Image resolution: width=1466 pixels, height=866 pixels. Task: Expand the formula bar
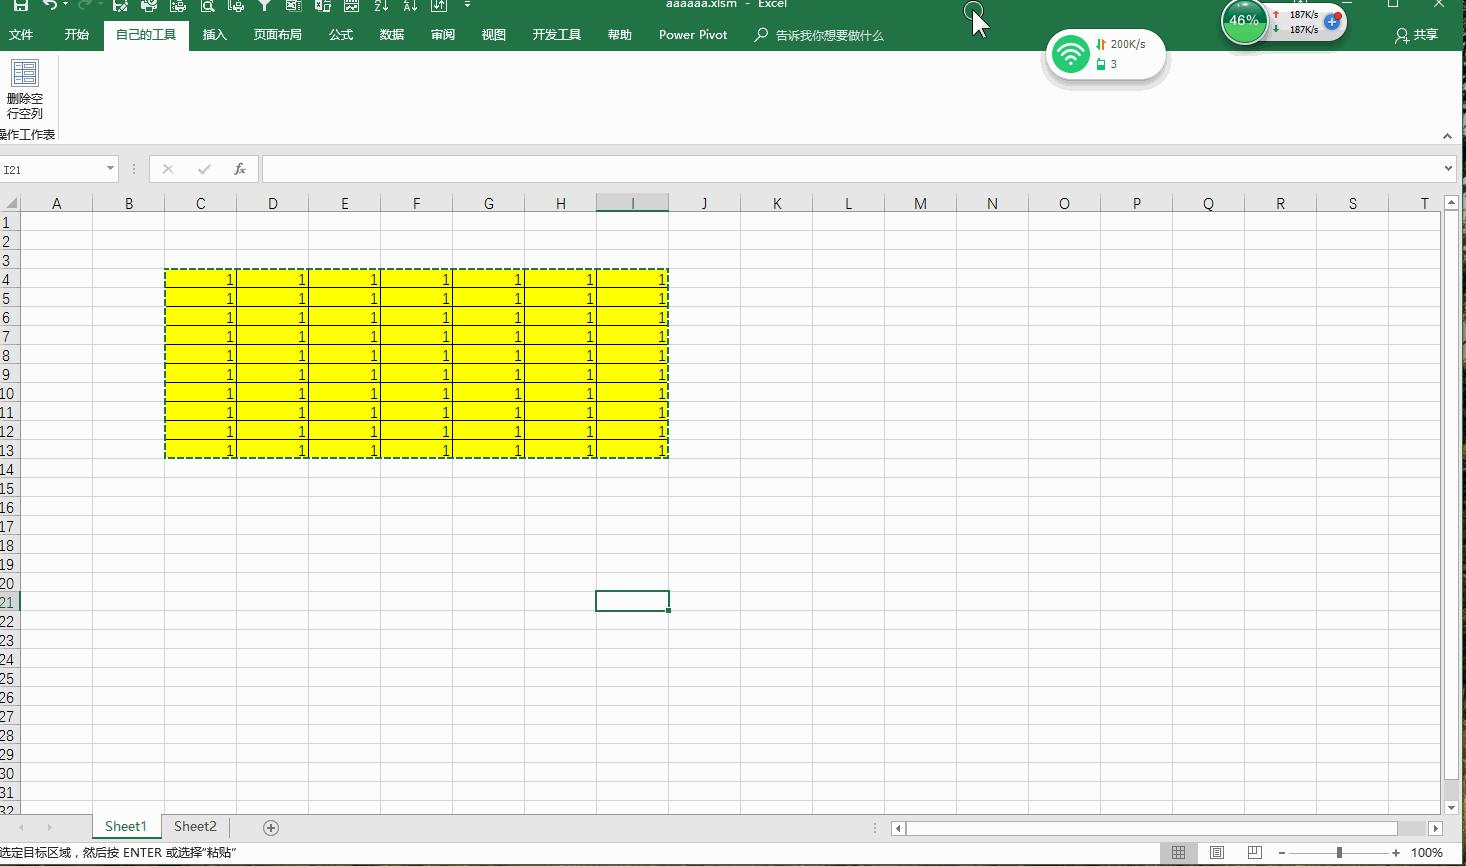pos(1448,168)
